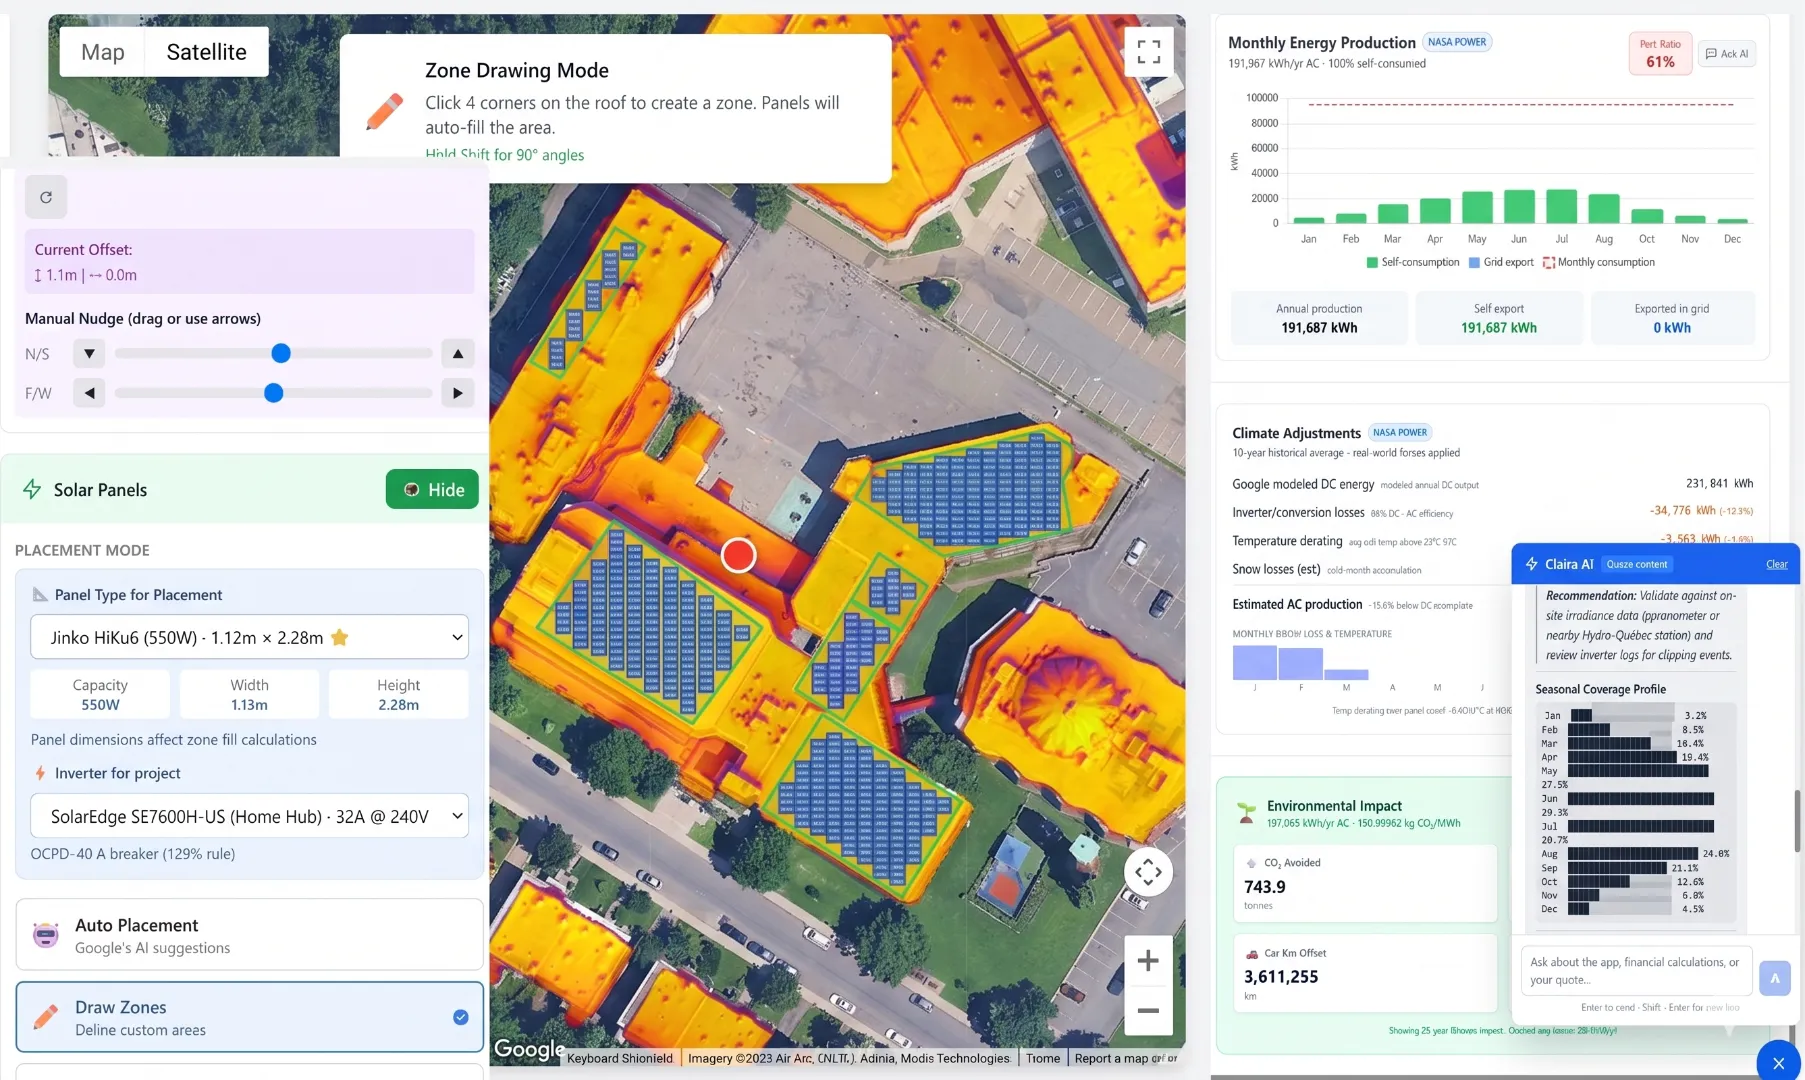Screen dimensions: 1805x1080
Task: Select Auto Placement mode
Action: [x=250, y=935]
